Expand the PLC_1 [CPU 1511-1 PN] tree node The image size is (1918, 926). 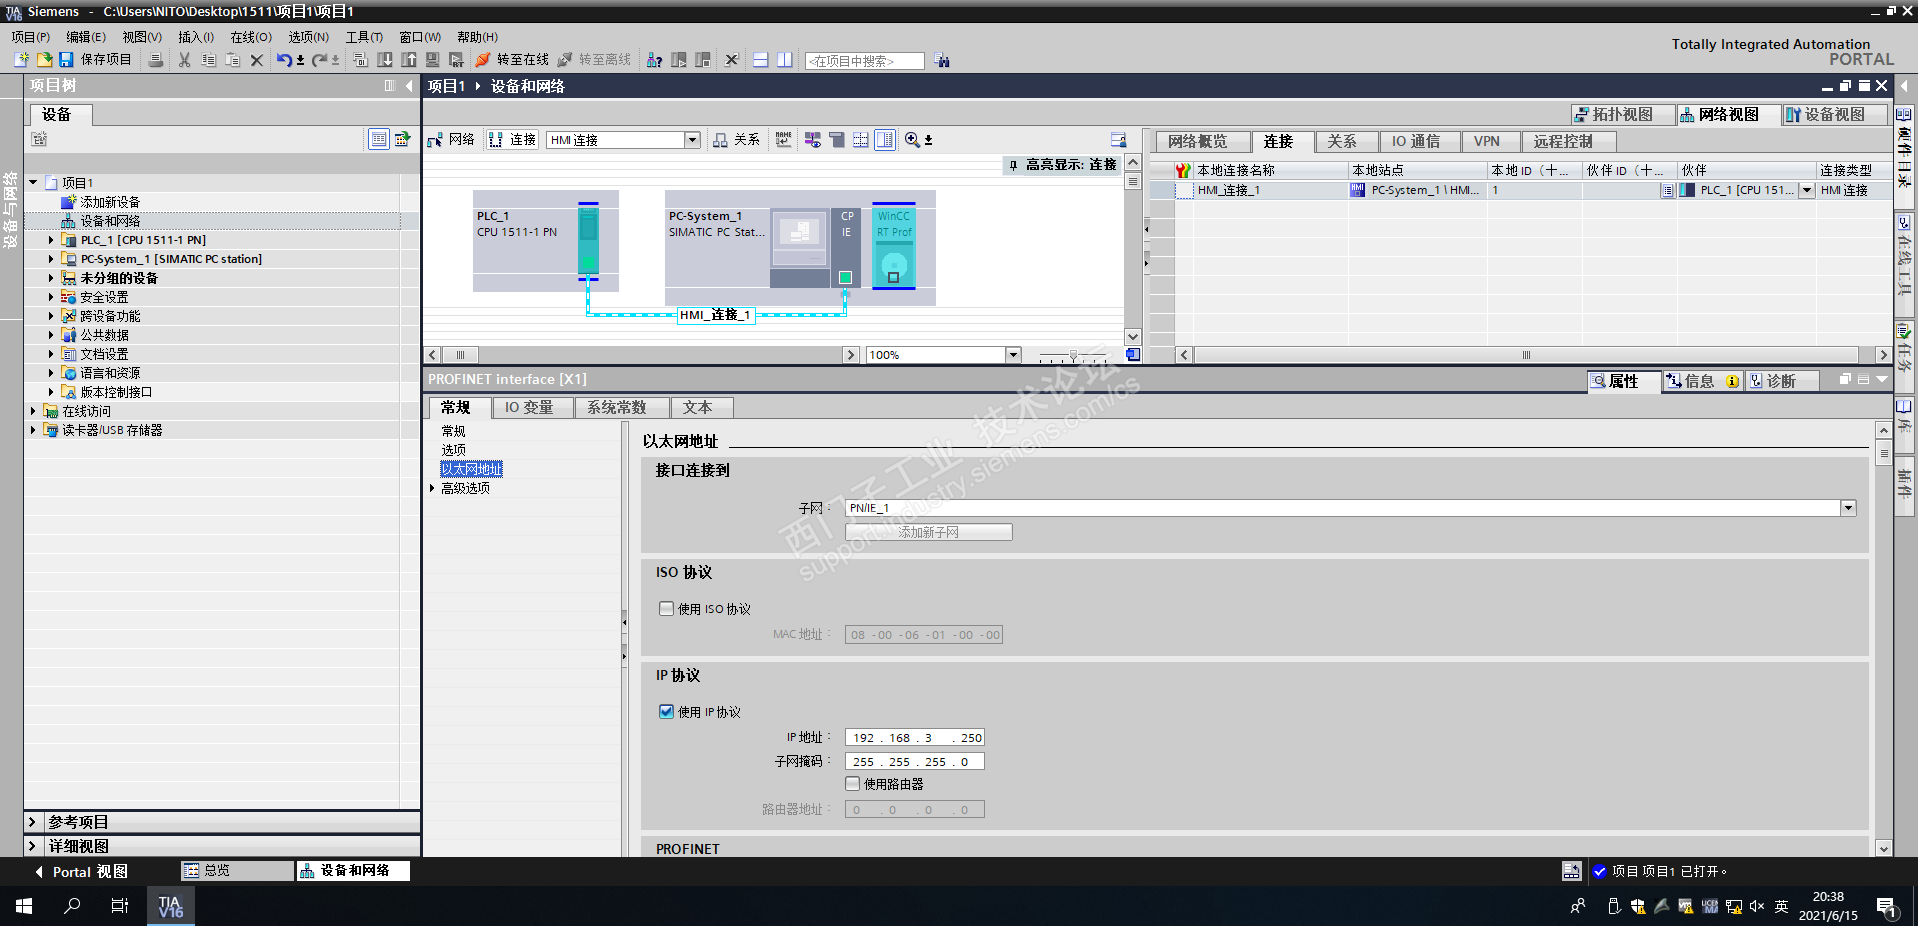tap(51, 240)
